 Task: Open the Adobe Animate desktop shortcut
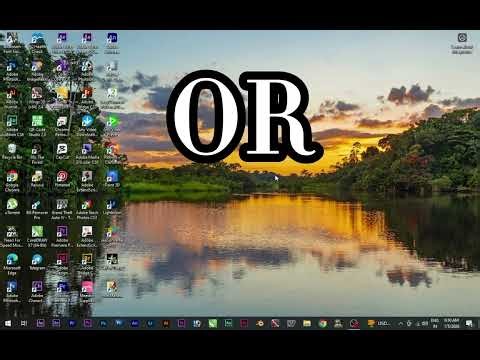(x=112, y=42)
